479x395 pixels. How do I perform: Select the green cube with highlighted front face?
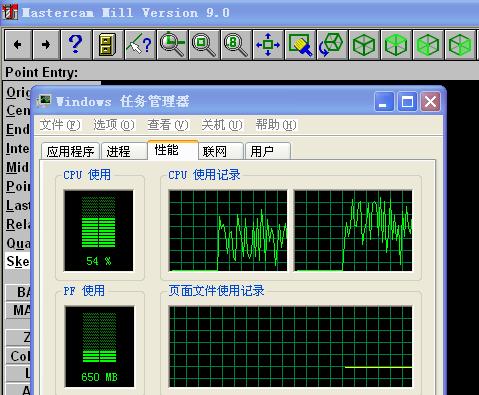coord(428,45)
